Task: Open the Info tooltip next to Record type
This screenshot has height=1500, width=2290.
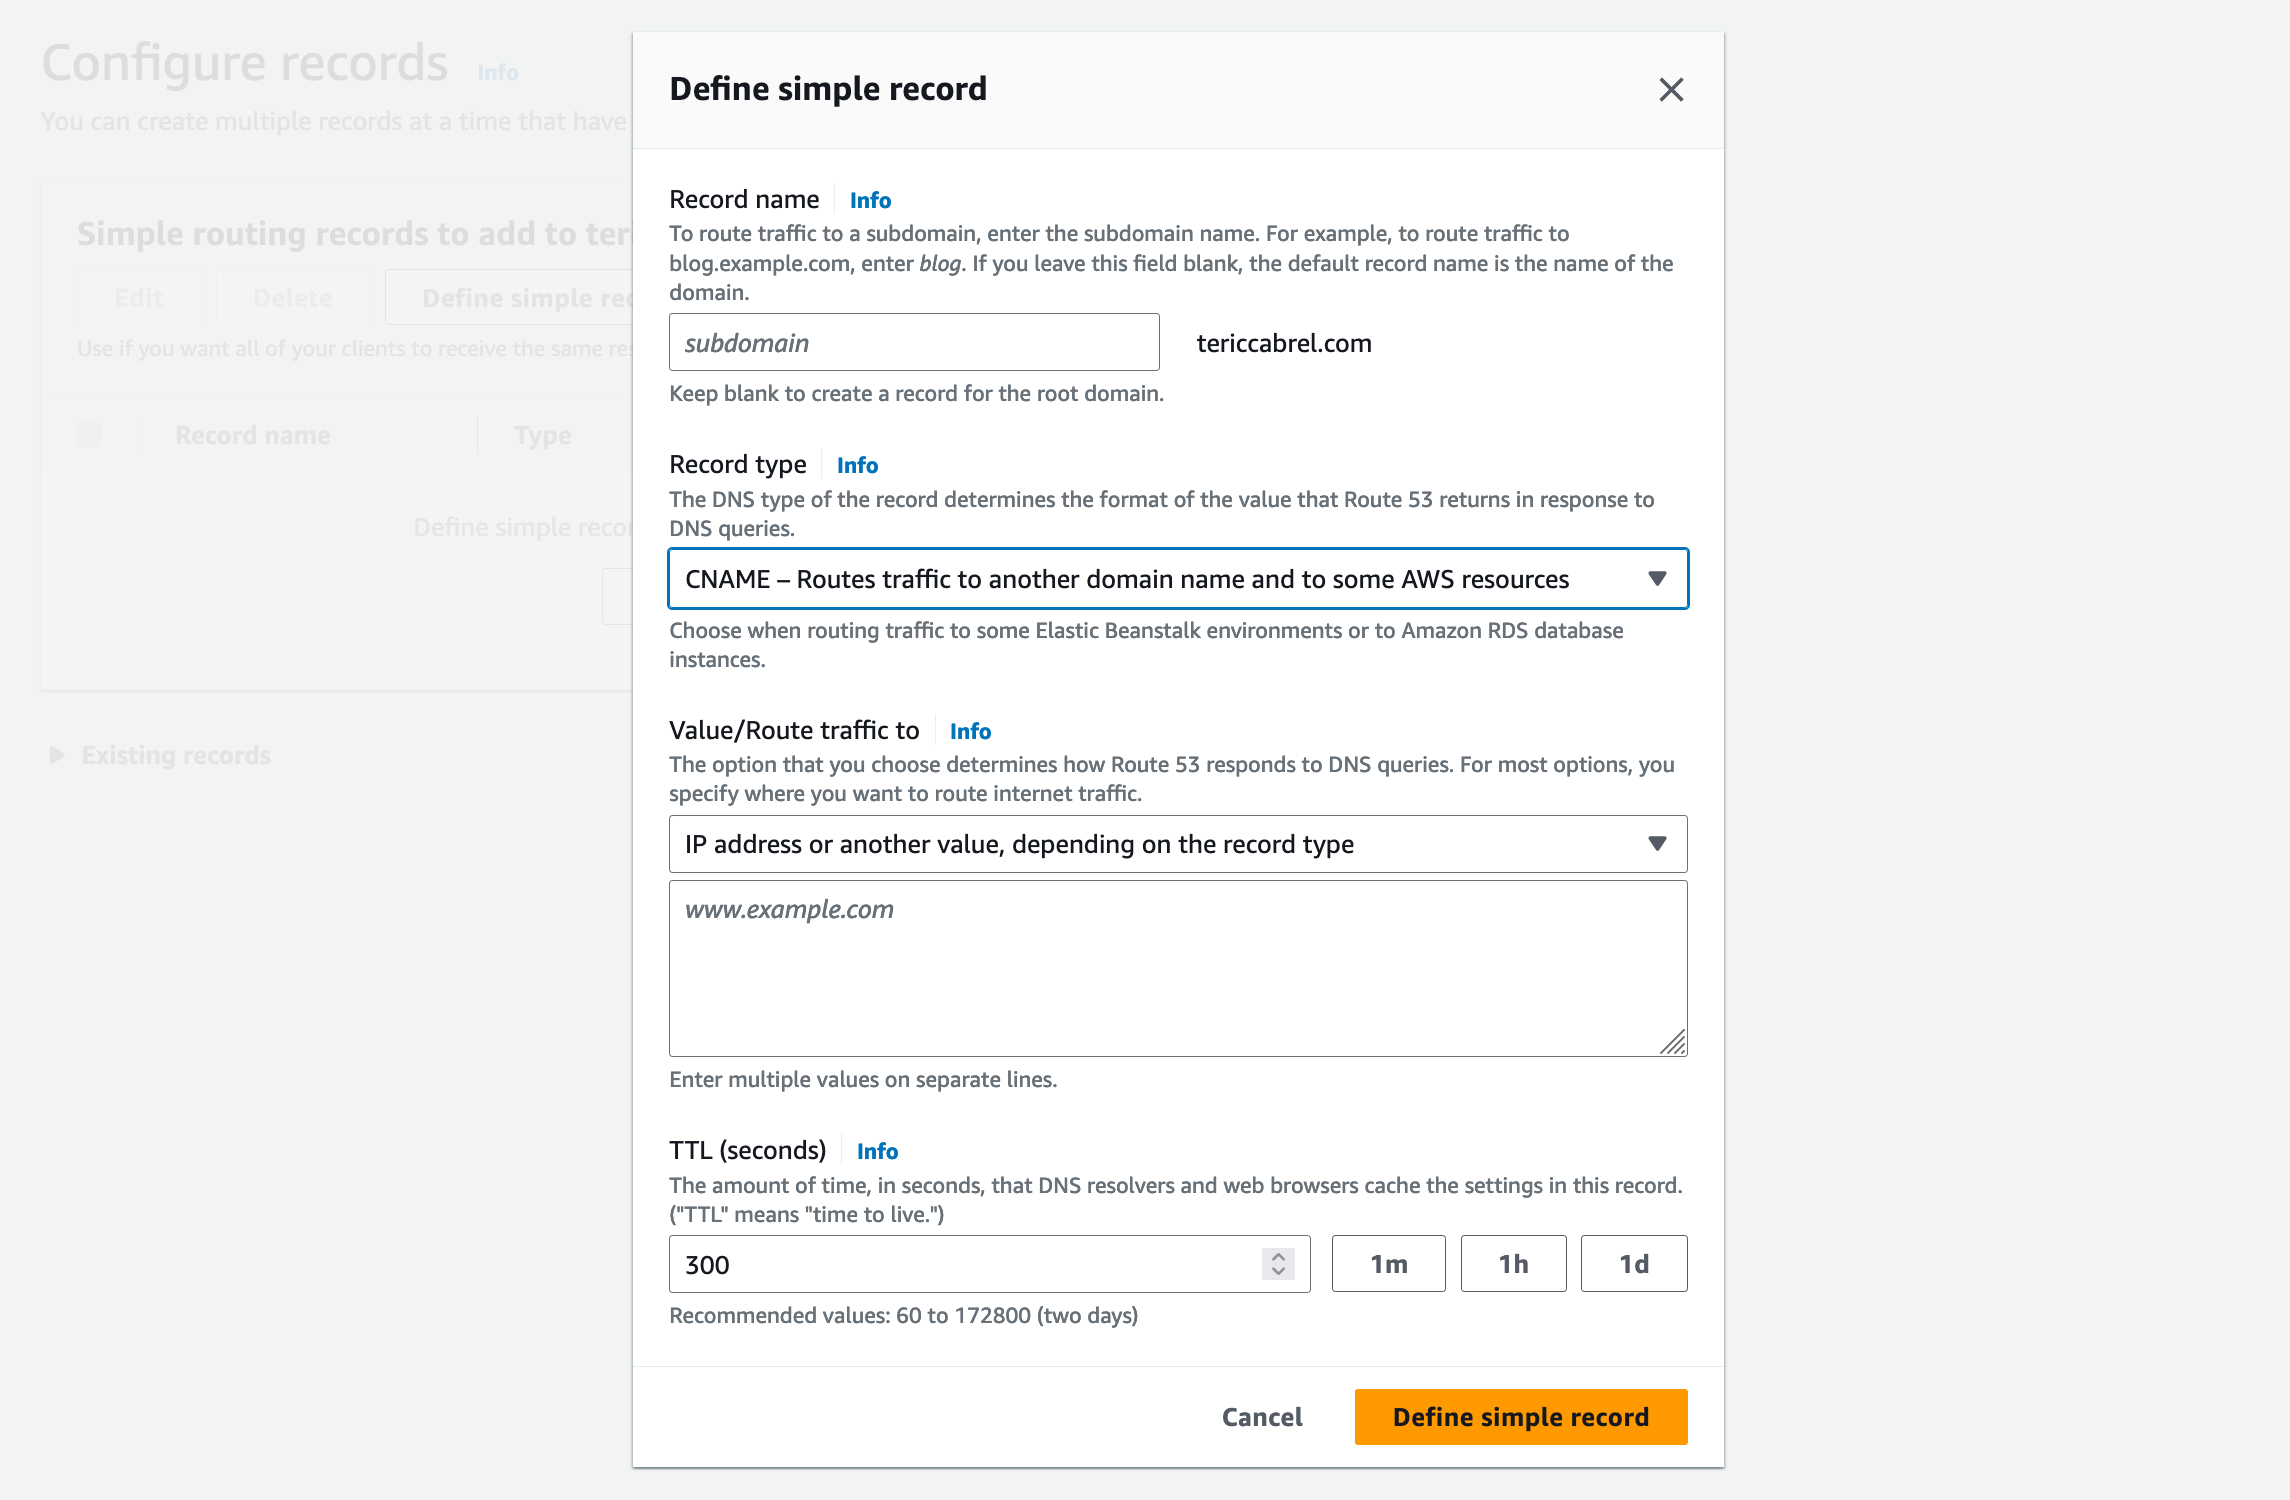Action: pos(856,464)
